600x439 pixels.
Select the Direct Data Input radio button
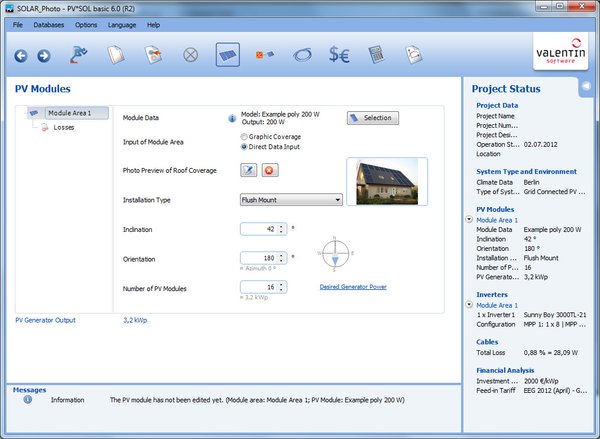pos(245,146)
